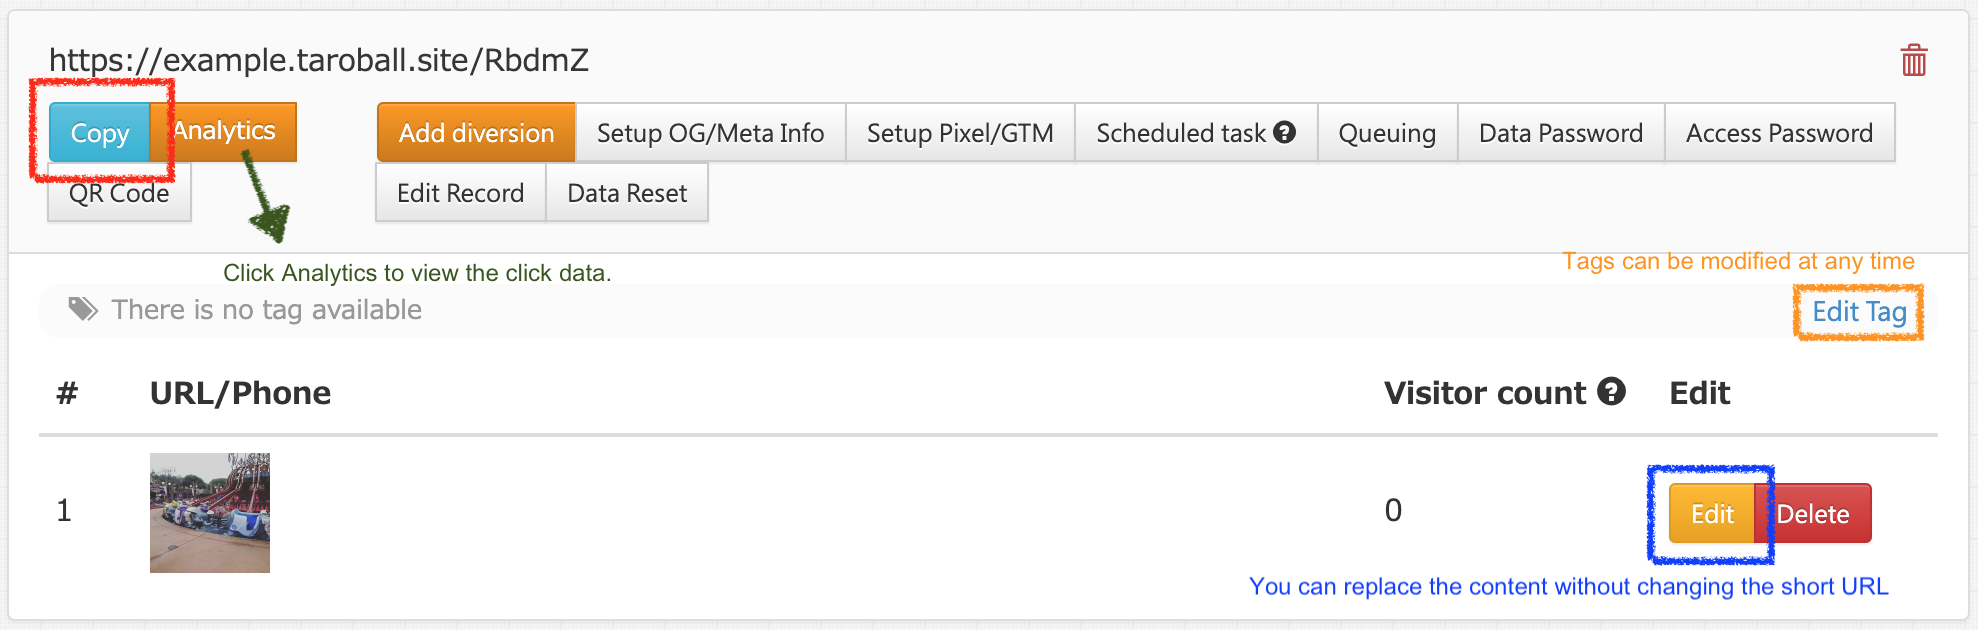Open Data Password settings
The width and height of the screenshot is (1978, 630).
click(1561, 133)
